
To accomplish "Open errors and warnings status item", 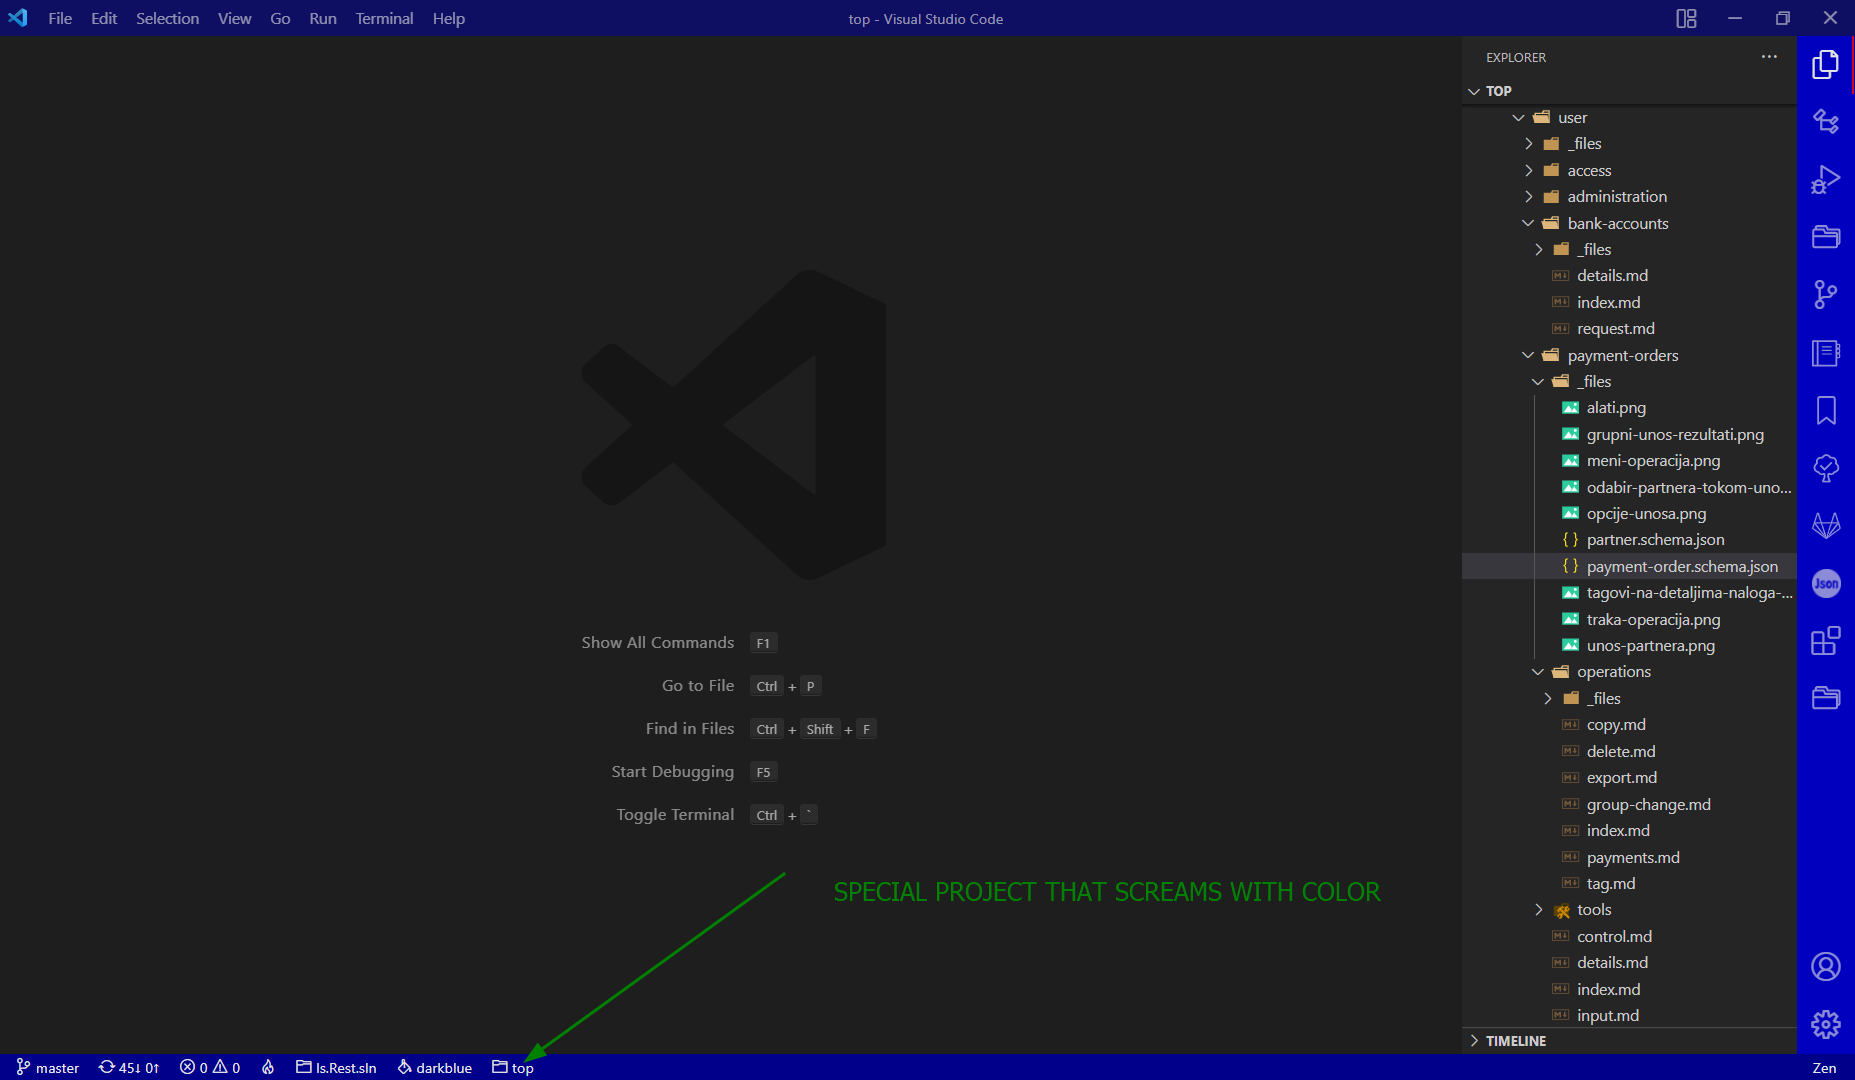I will click(210, 1067).
